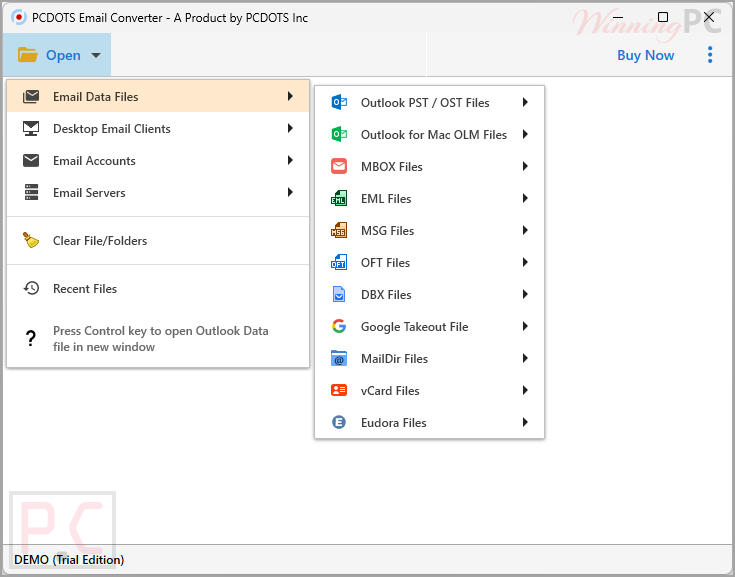Choose EML Files from submenu
735x577 pixels.
(429, 198)
